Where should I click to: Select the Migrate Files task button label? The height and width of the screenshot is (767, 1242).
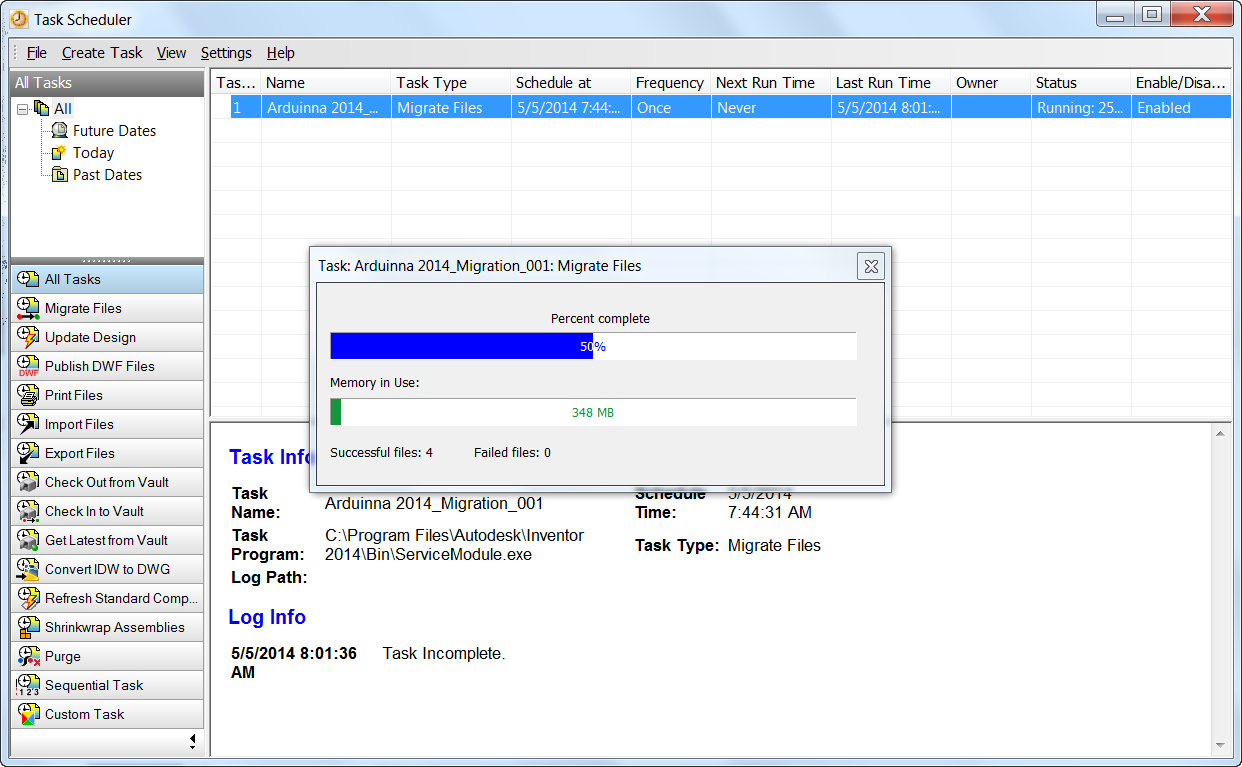click(83, 308)
